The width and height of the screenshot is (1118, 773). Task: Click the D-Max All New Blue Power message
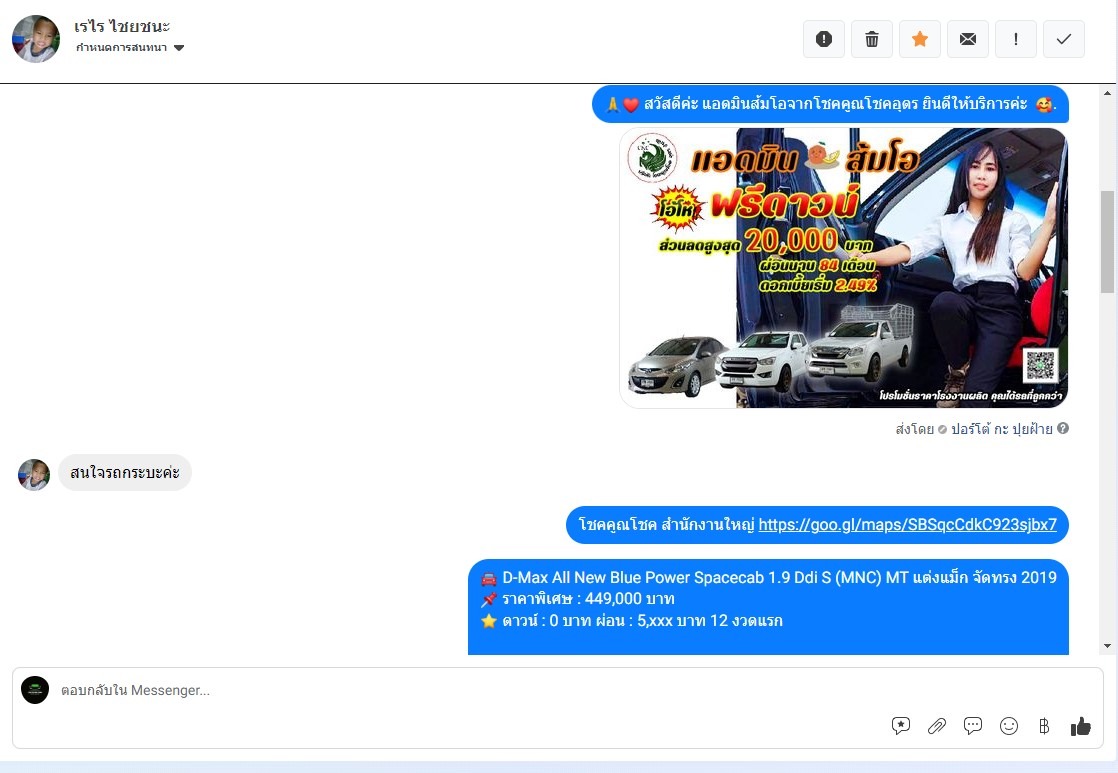click(x=768, y=607)
